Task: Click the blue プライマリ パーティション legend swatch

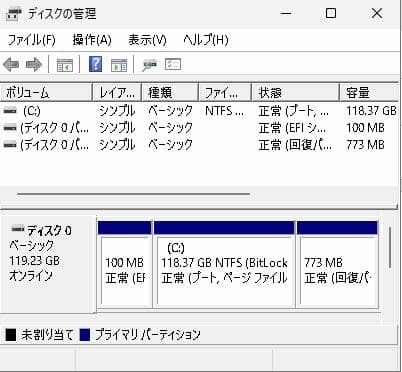Action: 85,335
